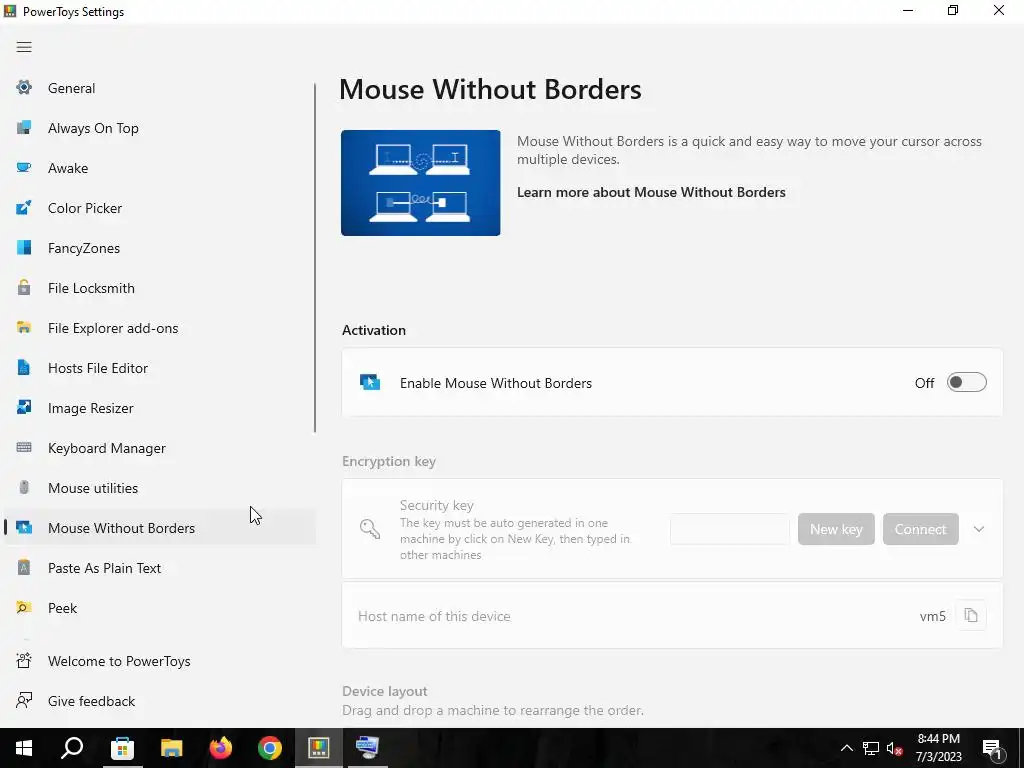Open General settings page
Screen dimensions: 1024x768
[x=159, y=88]
